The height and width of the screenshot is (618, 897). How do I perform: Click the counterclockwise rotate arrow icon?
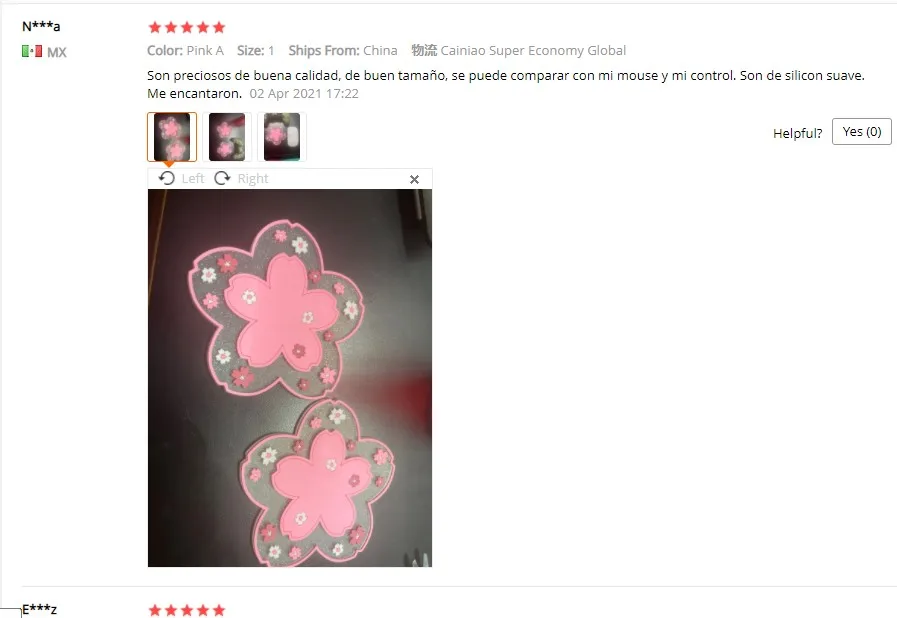166,179
